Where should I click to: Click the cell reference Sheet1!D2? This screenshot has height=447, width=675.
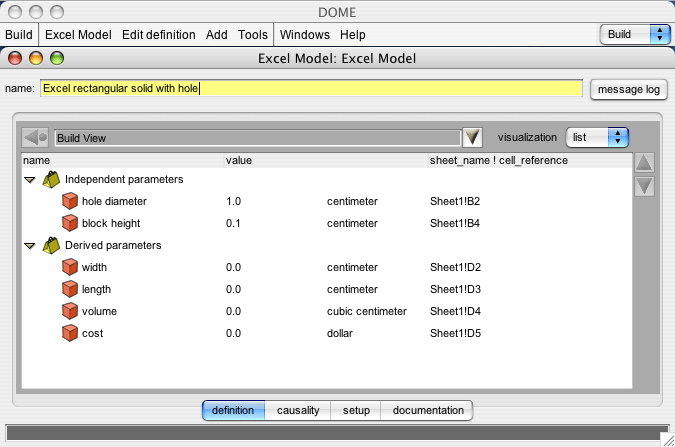(x=455, y=267)
